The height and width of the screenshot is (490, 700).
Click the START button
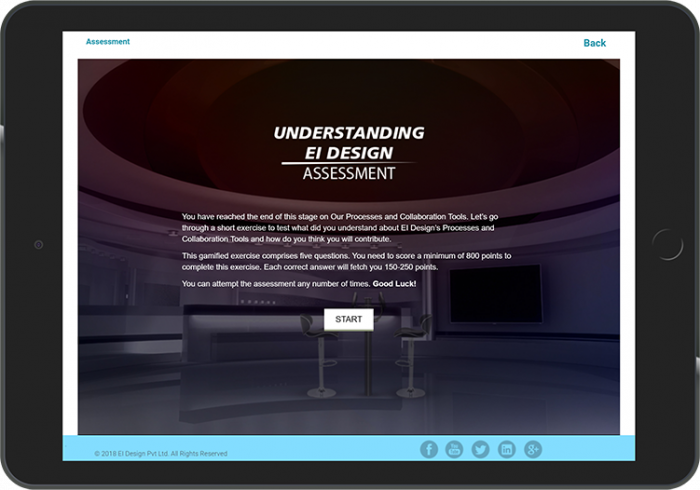(349, 320)
